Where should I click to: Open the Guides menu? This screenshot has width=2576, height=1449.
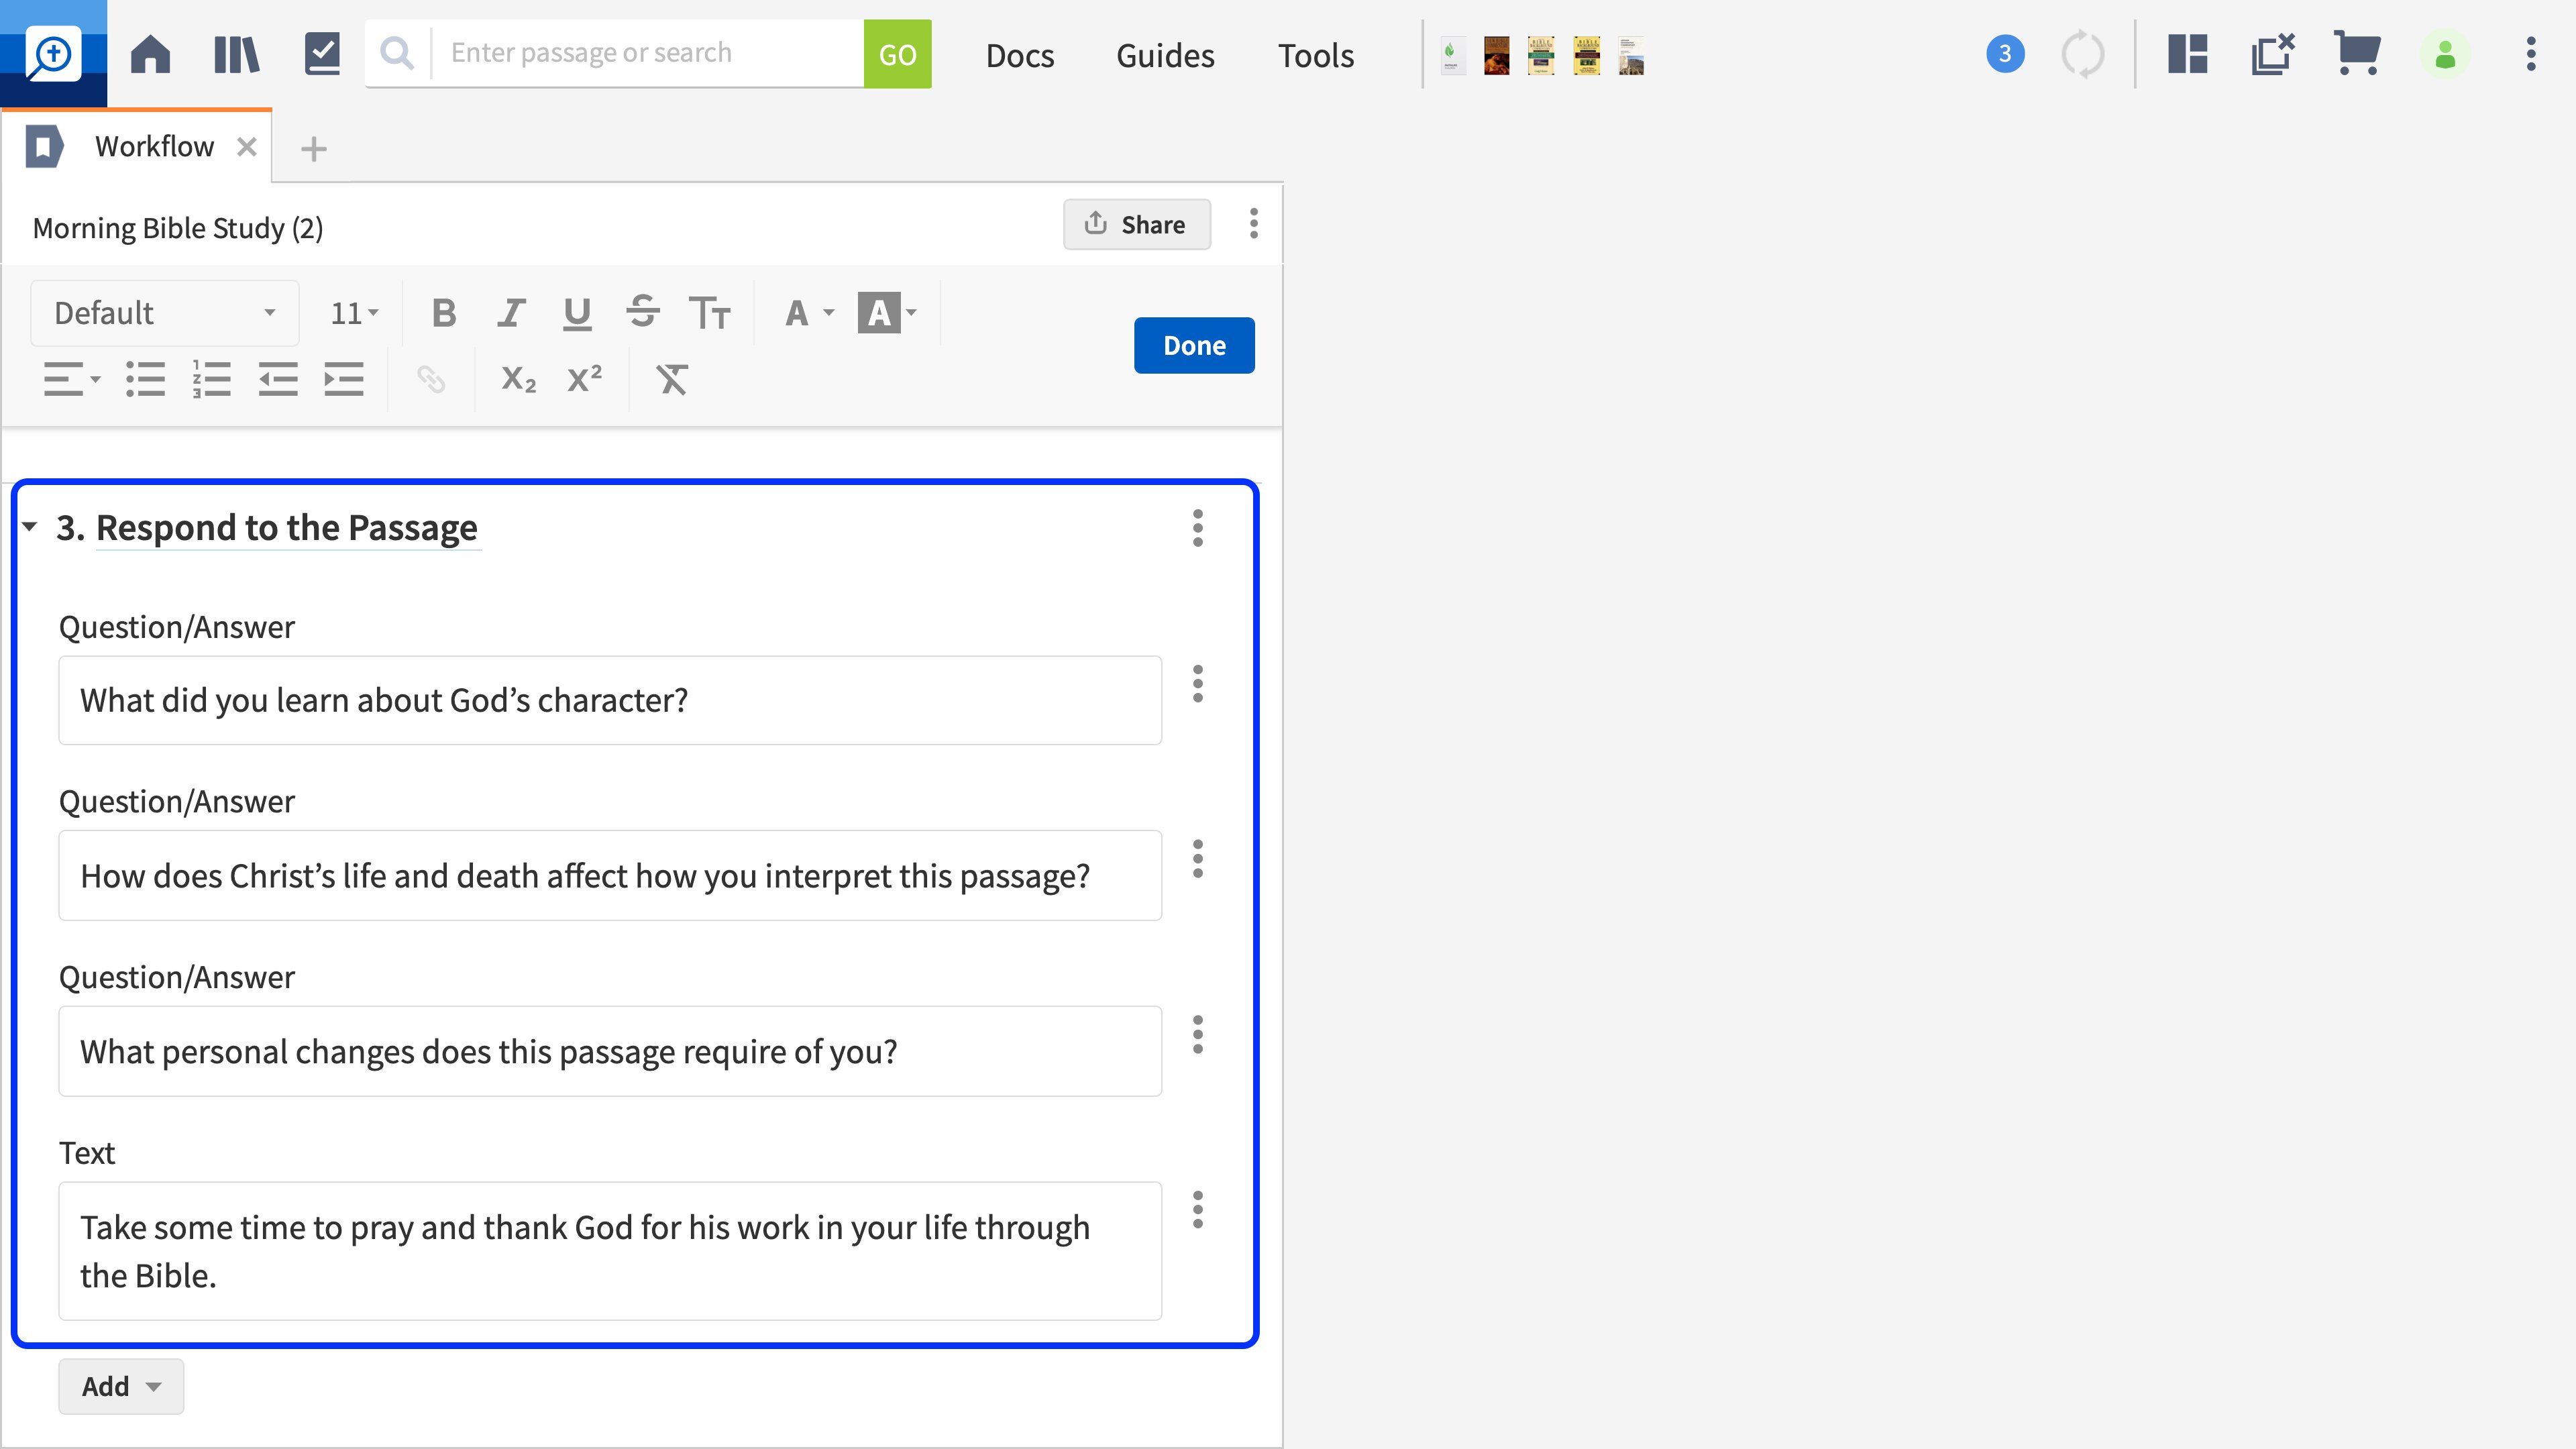click(1165, 55)
